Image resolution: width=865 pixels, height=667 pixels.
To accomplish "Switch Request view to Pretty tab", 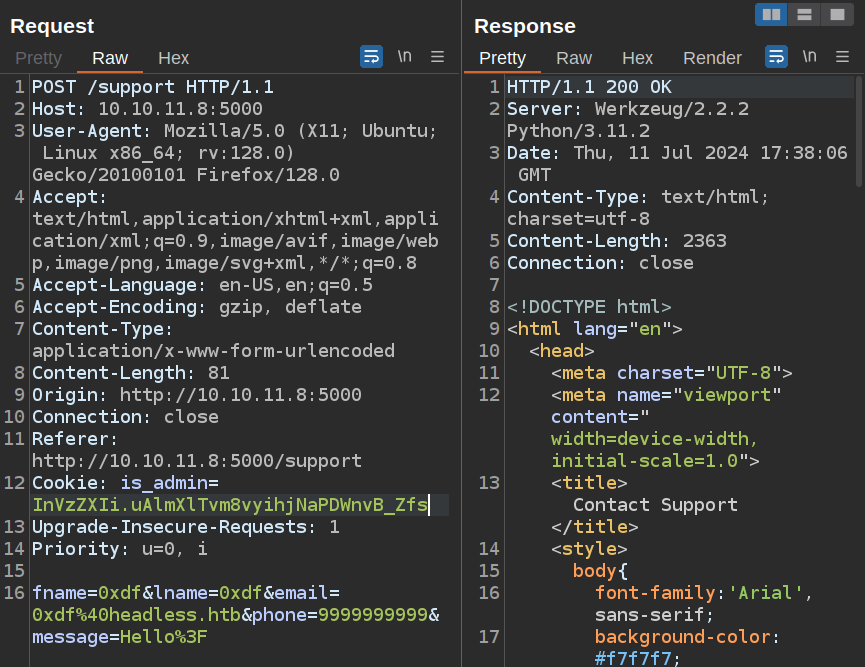I will tap(38, 58).
